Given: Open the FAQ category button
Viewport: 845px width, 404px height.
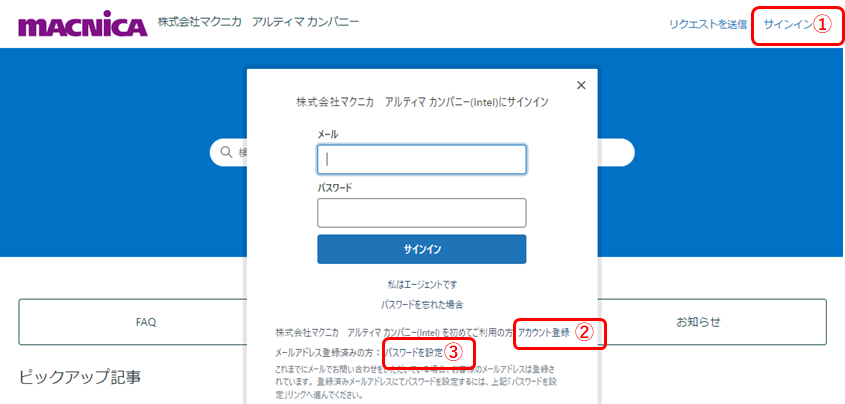Looking at the screenshot, I should 146,322.
